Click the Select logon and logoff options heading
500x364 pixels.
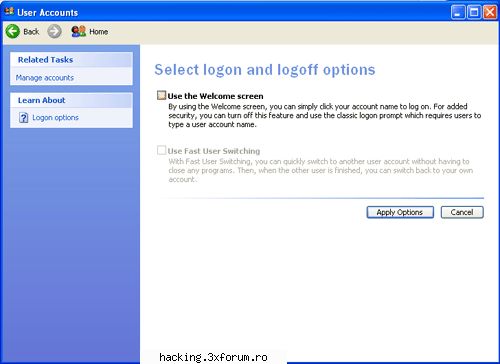pos(265,70)
